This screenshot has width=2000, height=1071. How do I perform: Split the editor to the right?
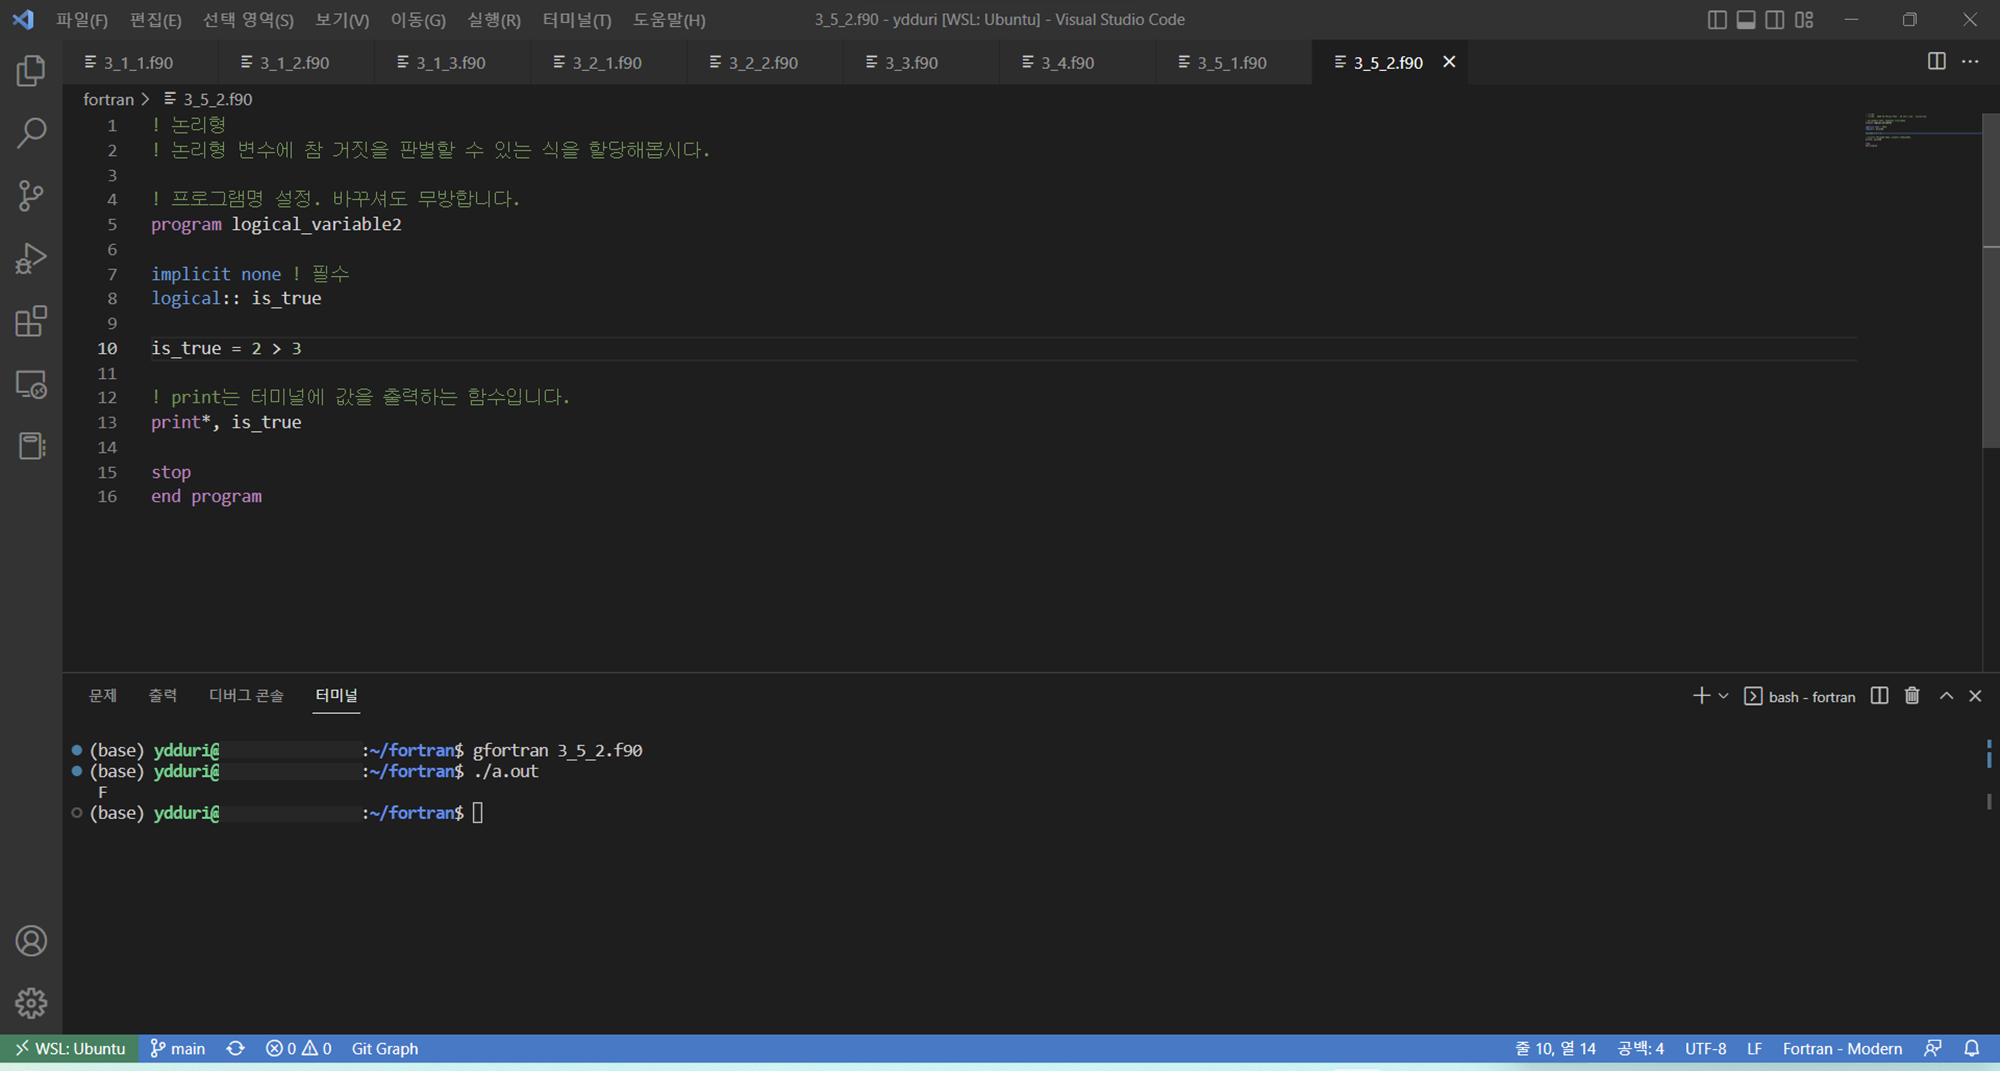(1937, 61)
